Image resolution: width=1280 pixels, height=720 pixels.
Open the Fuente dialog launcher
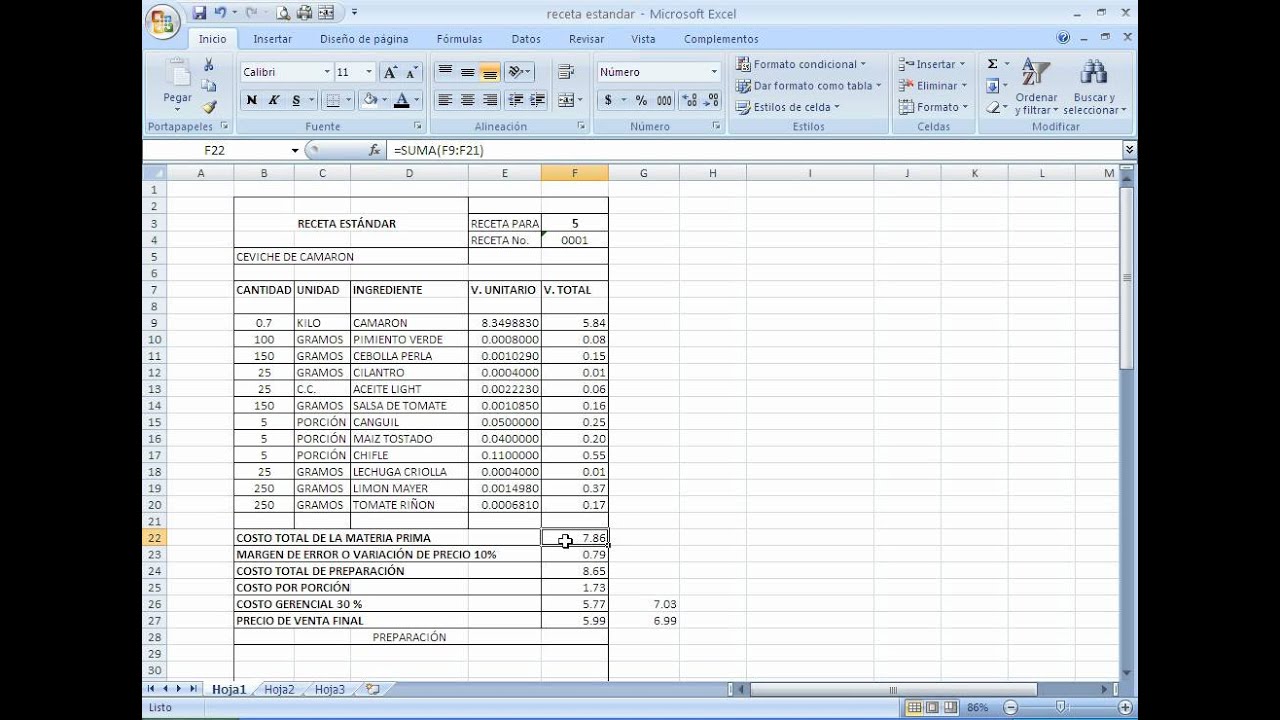417,126
